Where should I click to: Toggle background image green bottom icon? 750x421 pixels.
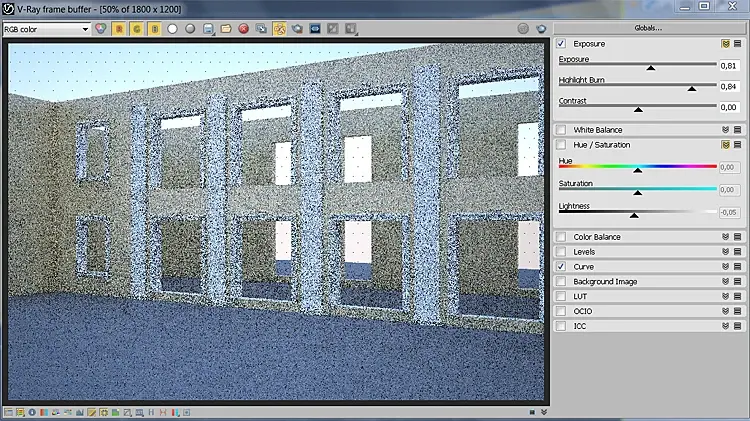click(115, 412)
